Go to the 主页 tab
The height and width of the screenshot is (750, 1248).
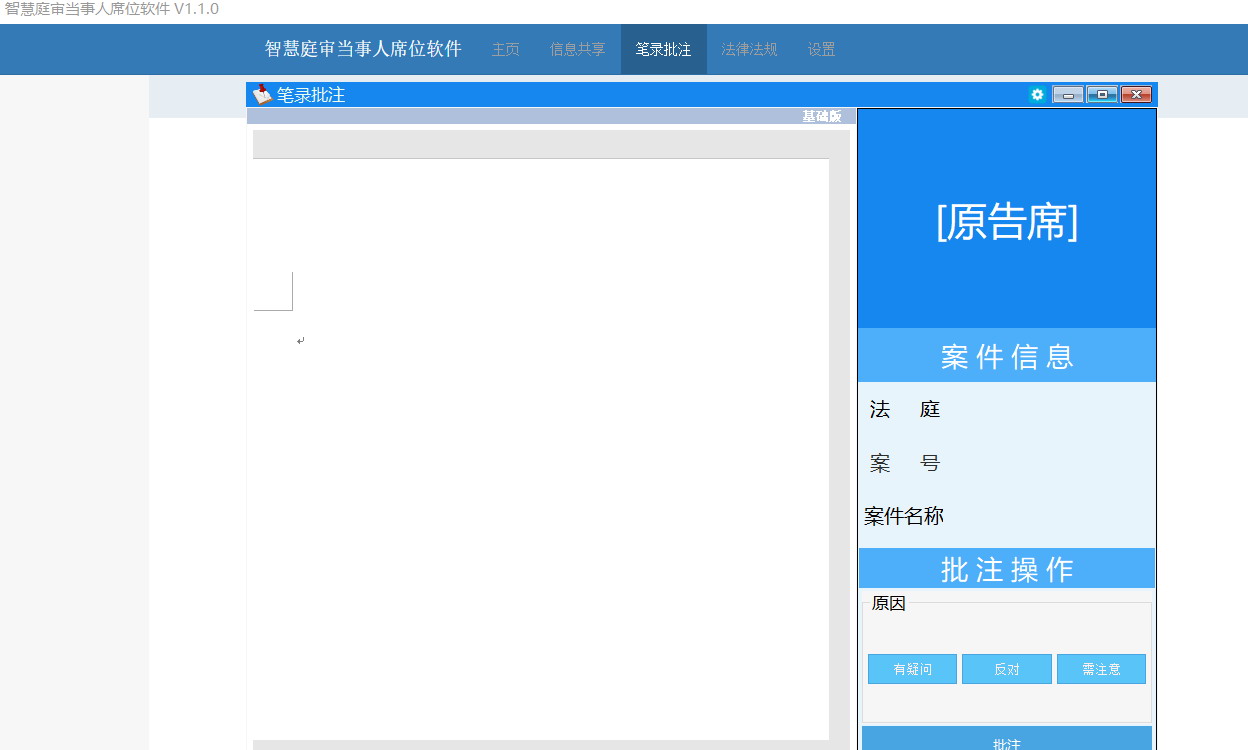tap(506, 49)
